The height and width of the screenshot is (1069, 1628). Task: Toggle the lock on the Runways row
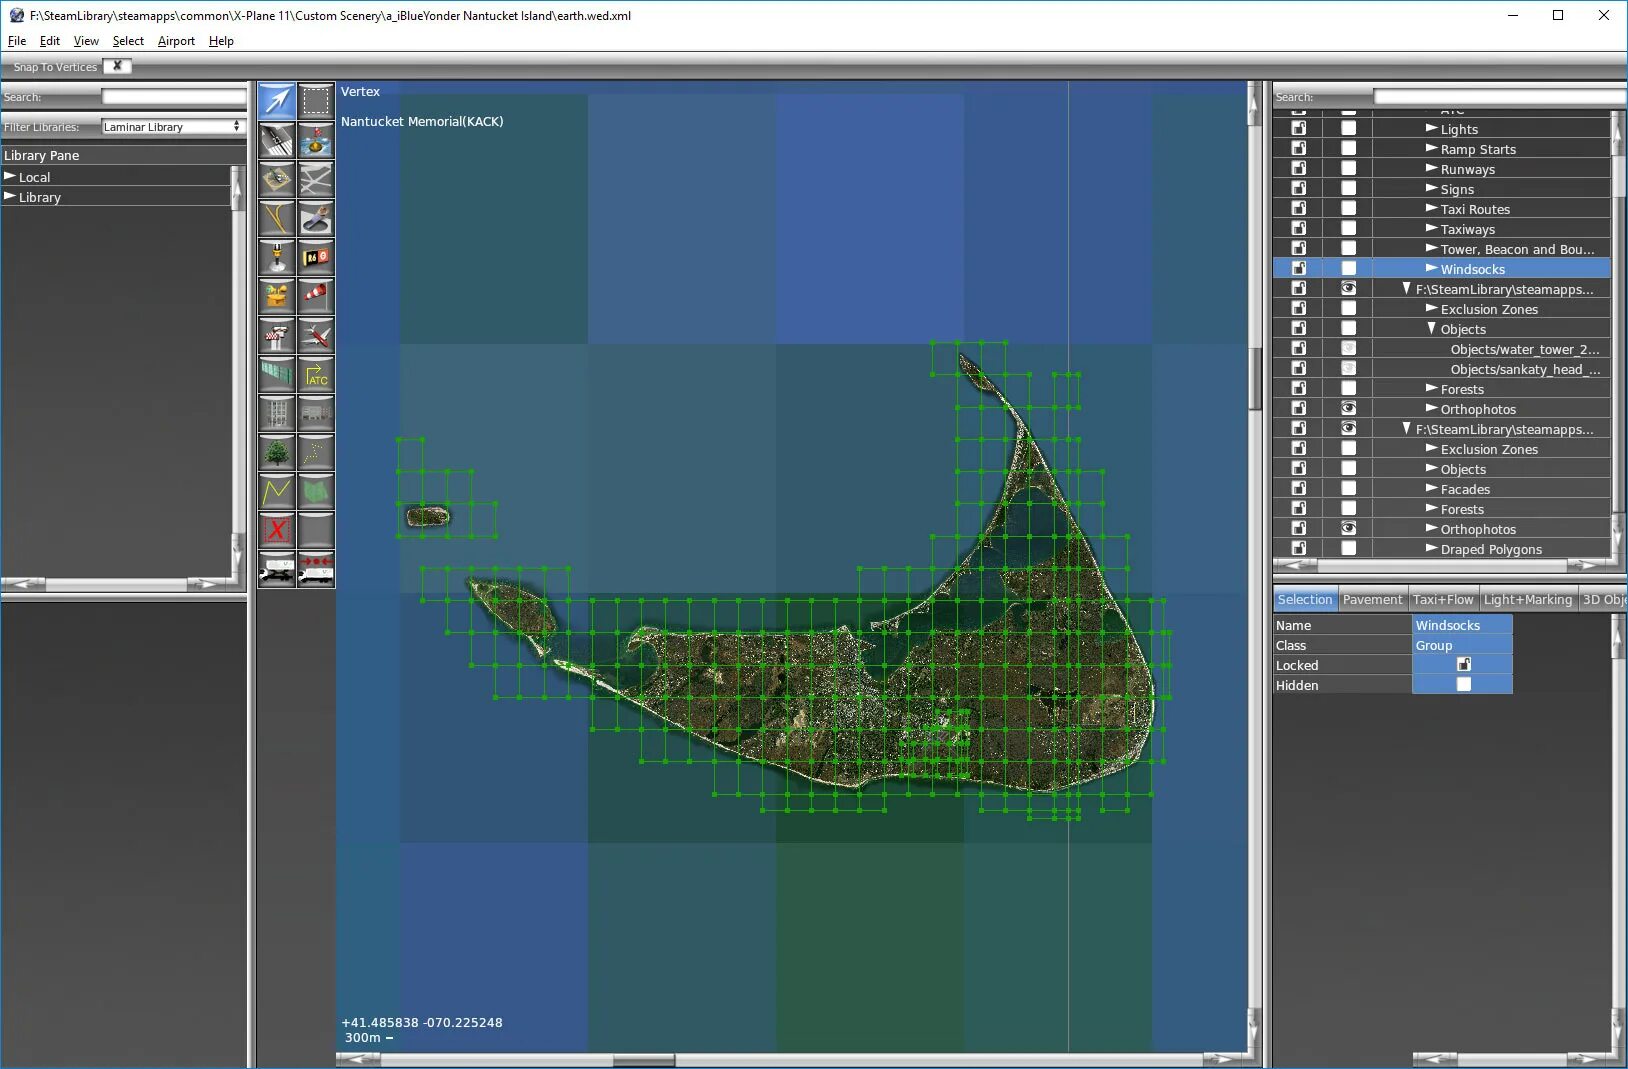(1298, 168)
